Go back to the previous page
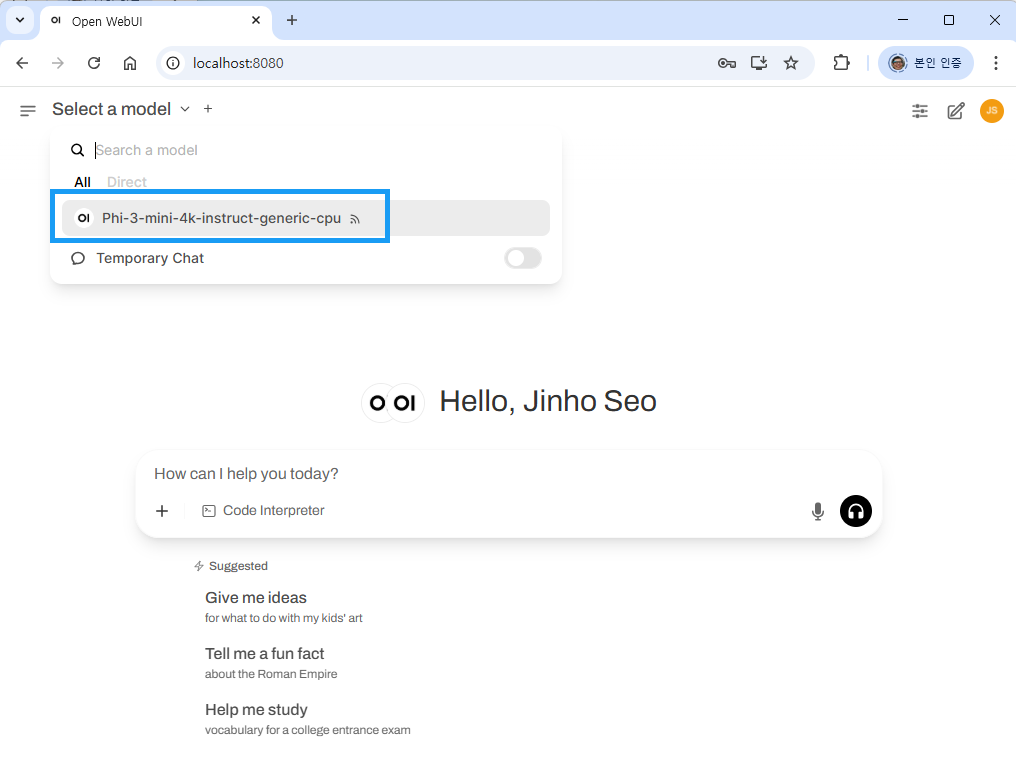The width and height of the screenshot is (1016, 758). pos(22,63)
